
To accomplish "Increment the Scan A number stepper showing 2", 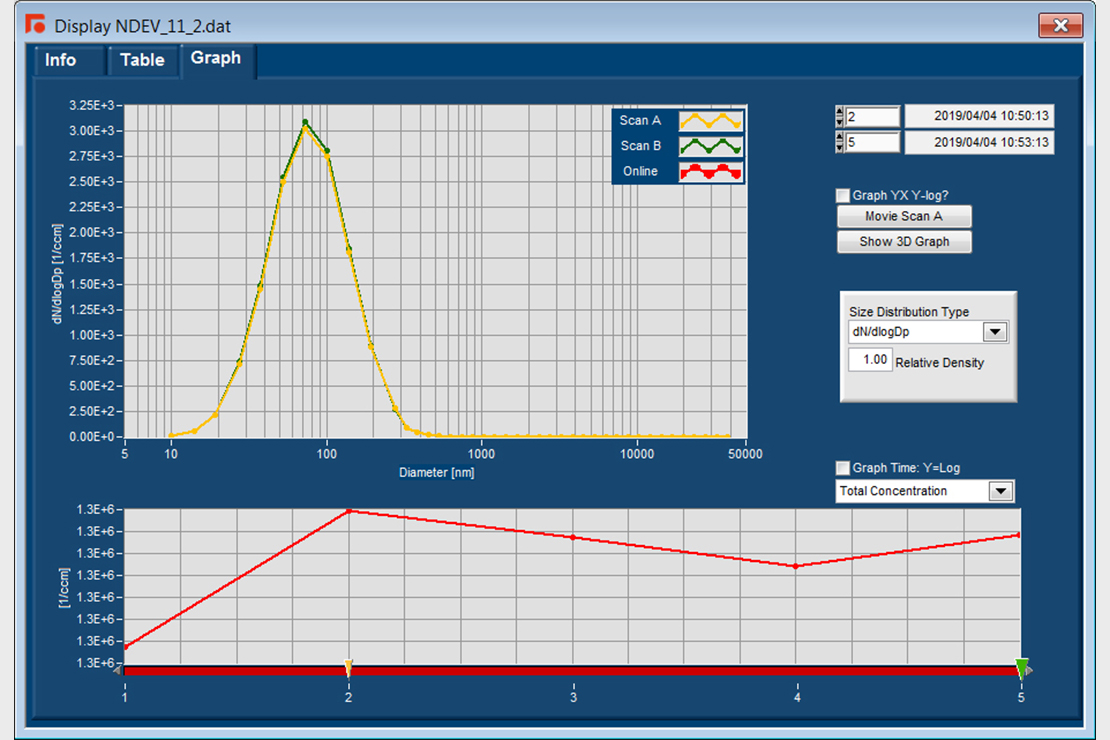I will (x=840, y=112).
